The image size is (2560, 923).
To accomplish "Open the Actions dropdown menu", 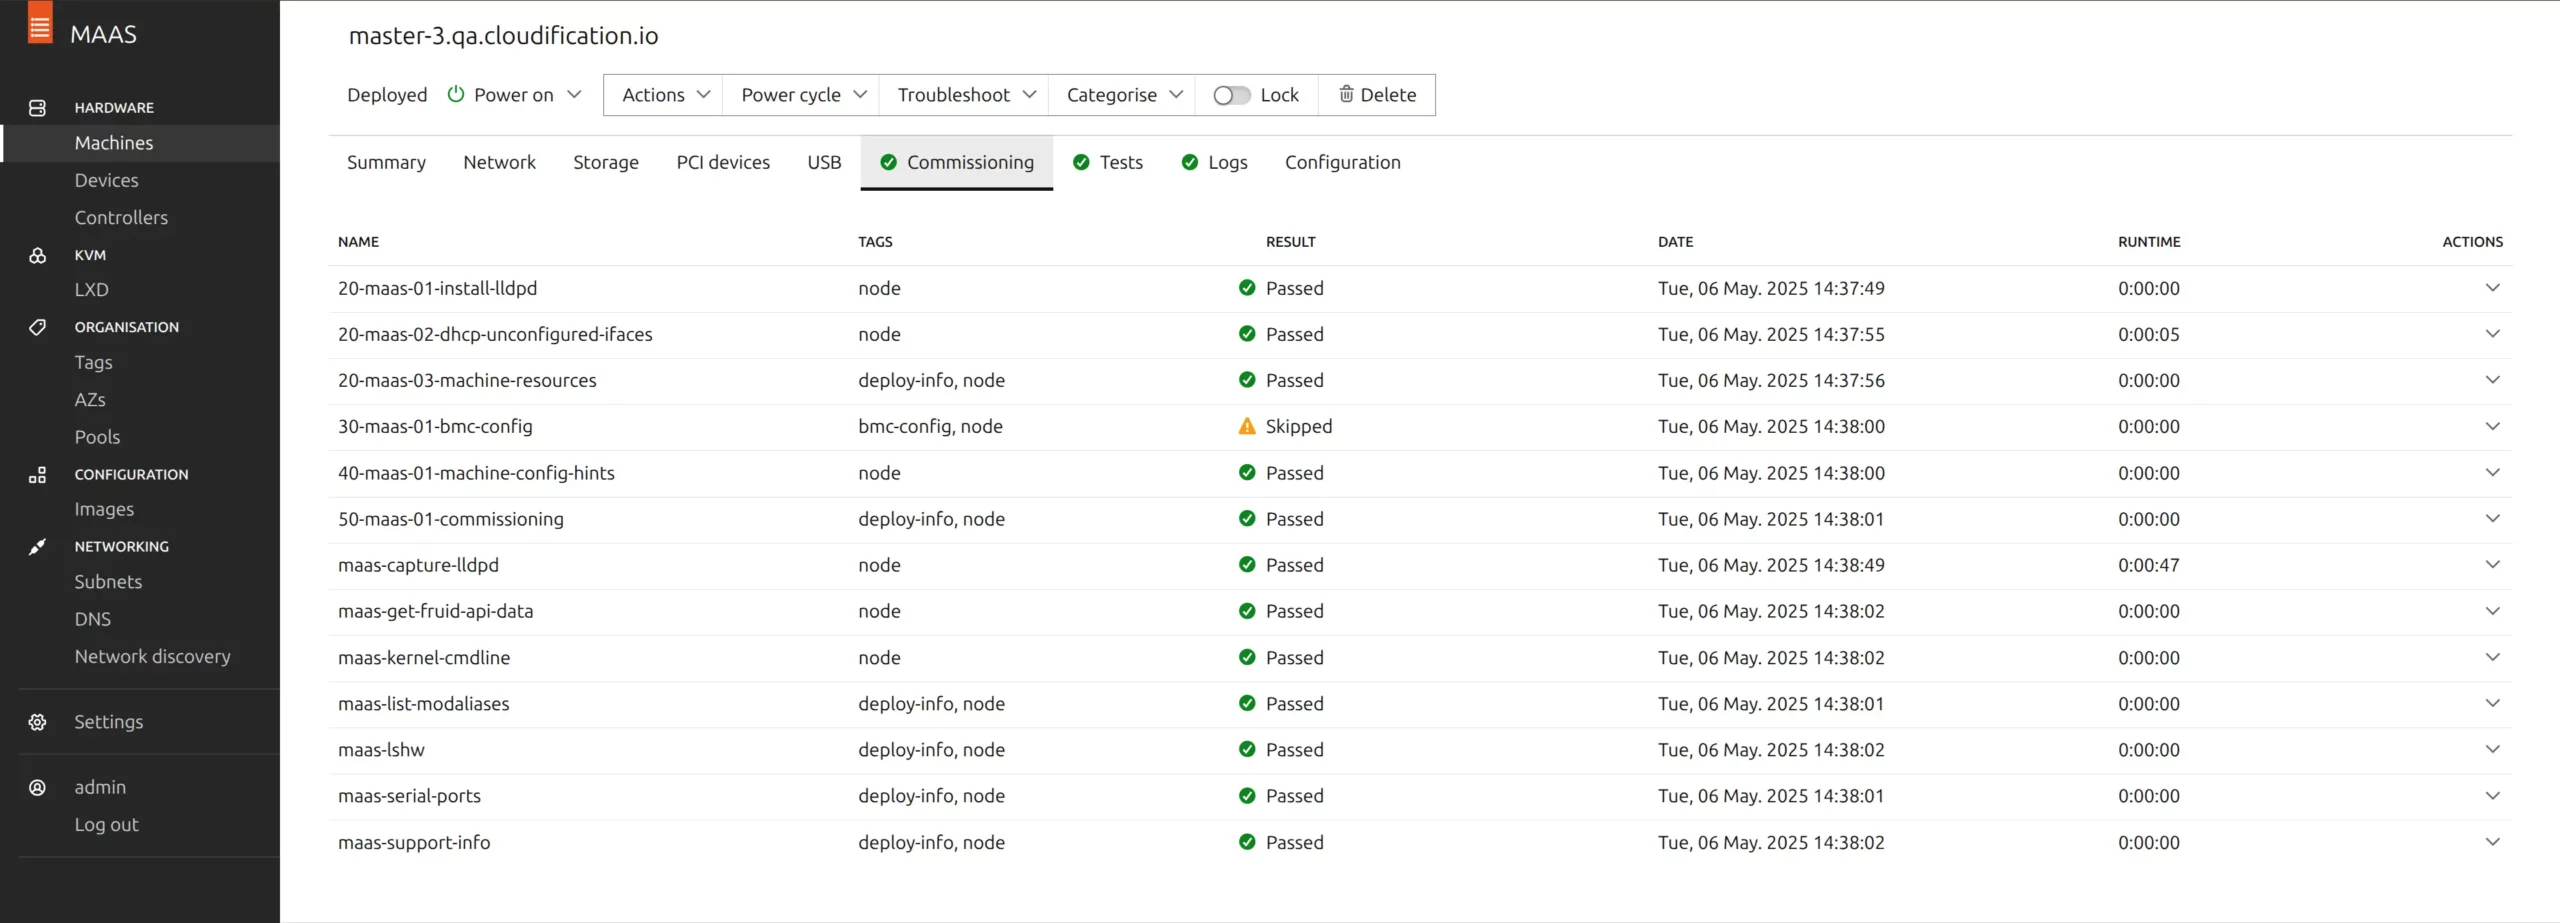I will [x=665, y=95].
